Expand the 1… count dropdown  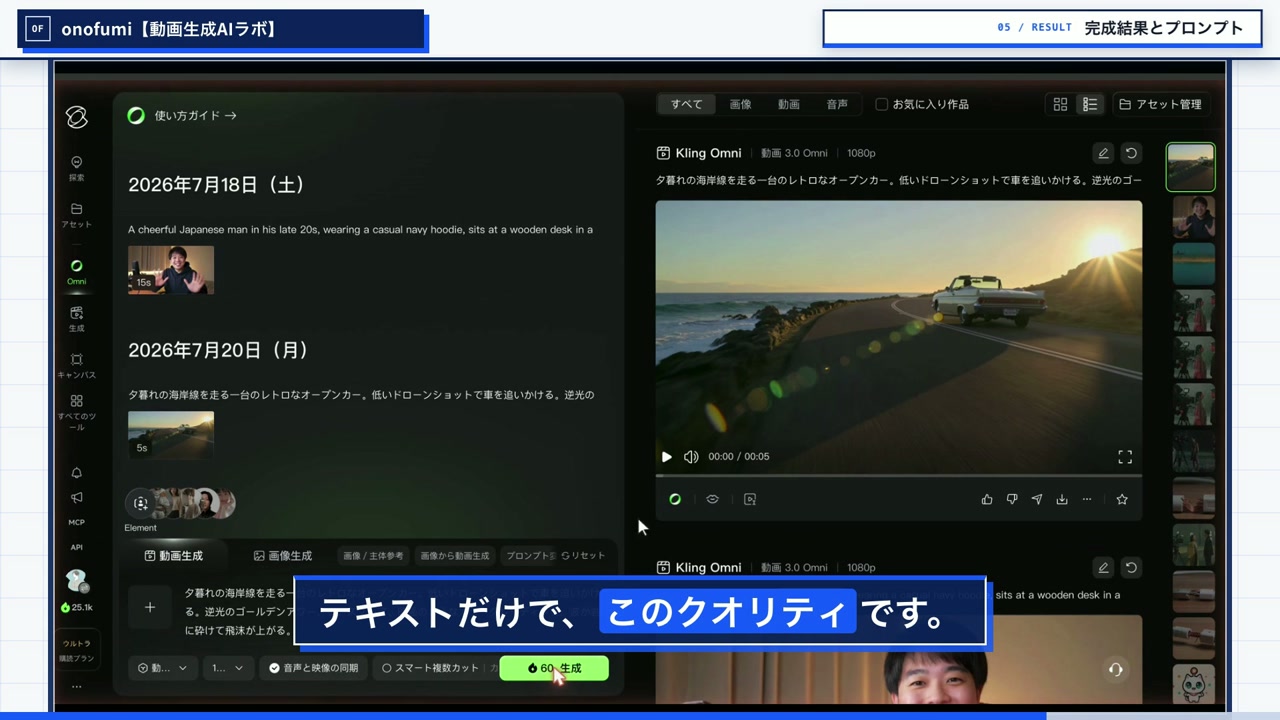228,668
